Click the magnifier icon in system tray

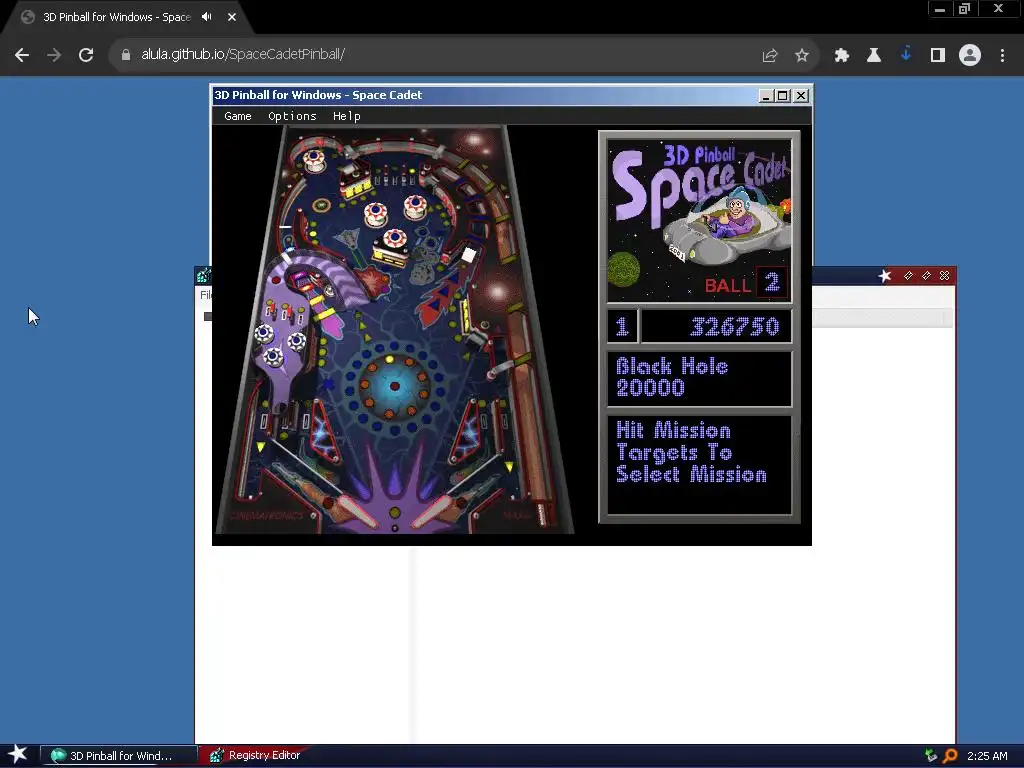pos(950,756)
